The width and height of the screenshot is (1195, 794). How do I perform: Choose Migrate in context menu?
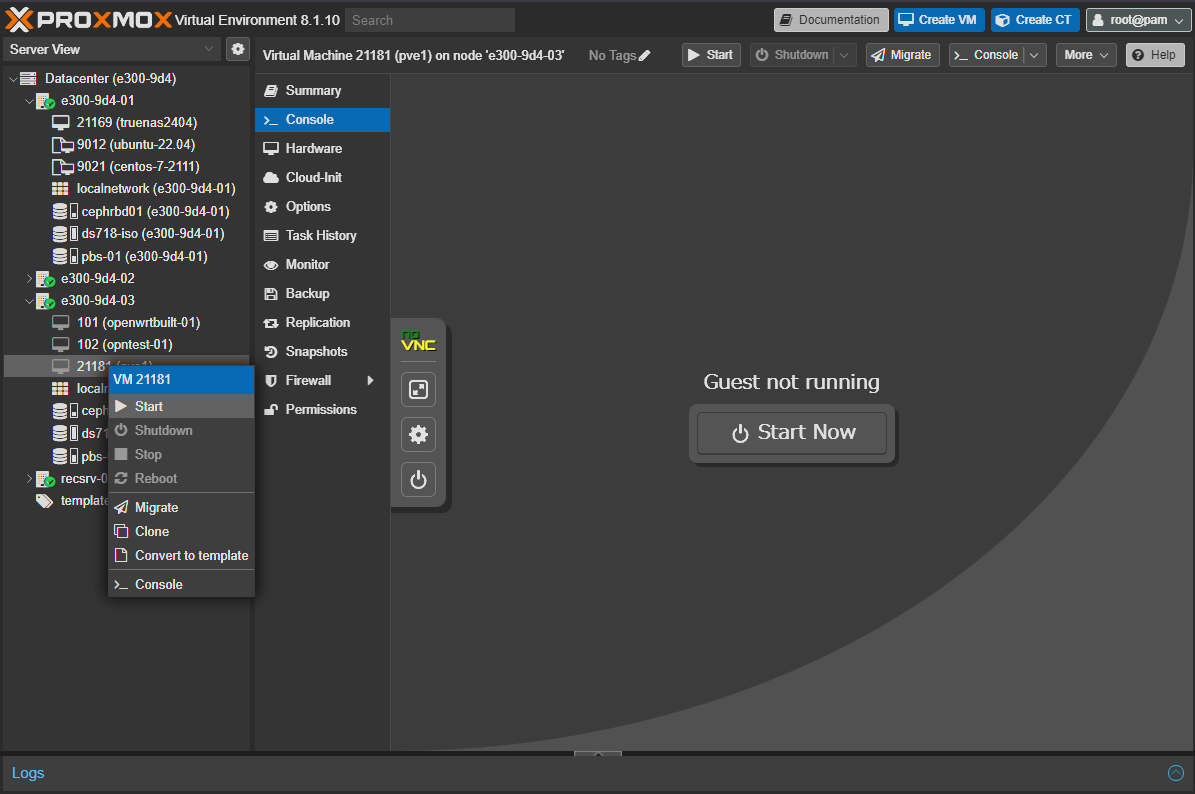pos(181,507)
